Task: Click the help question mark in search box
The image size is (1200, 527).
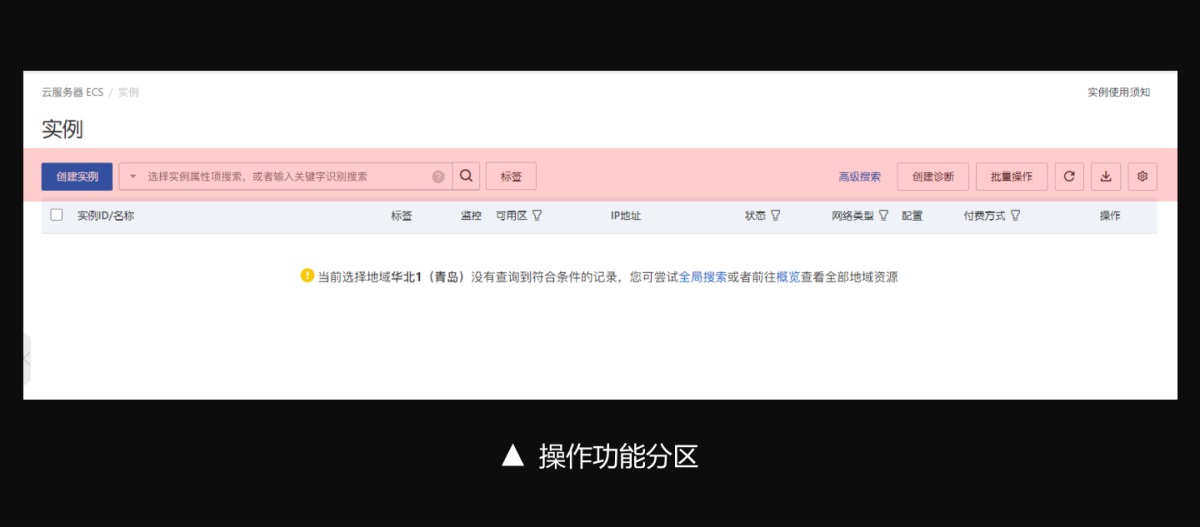Action: click(438, 177)
